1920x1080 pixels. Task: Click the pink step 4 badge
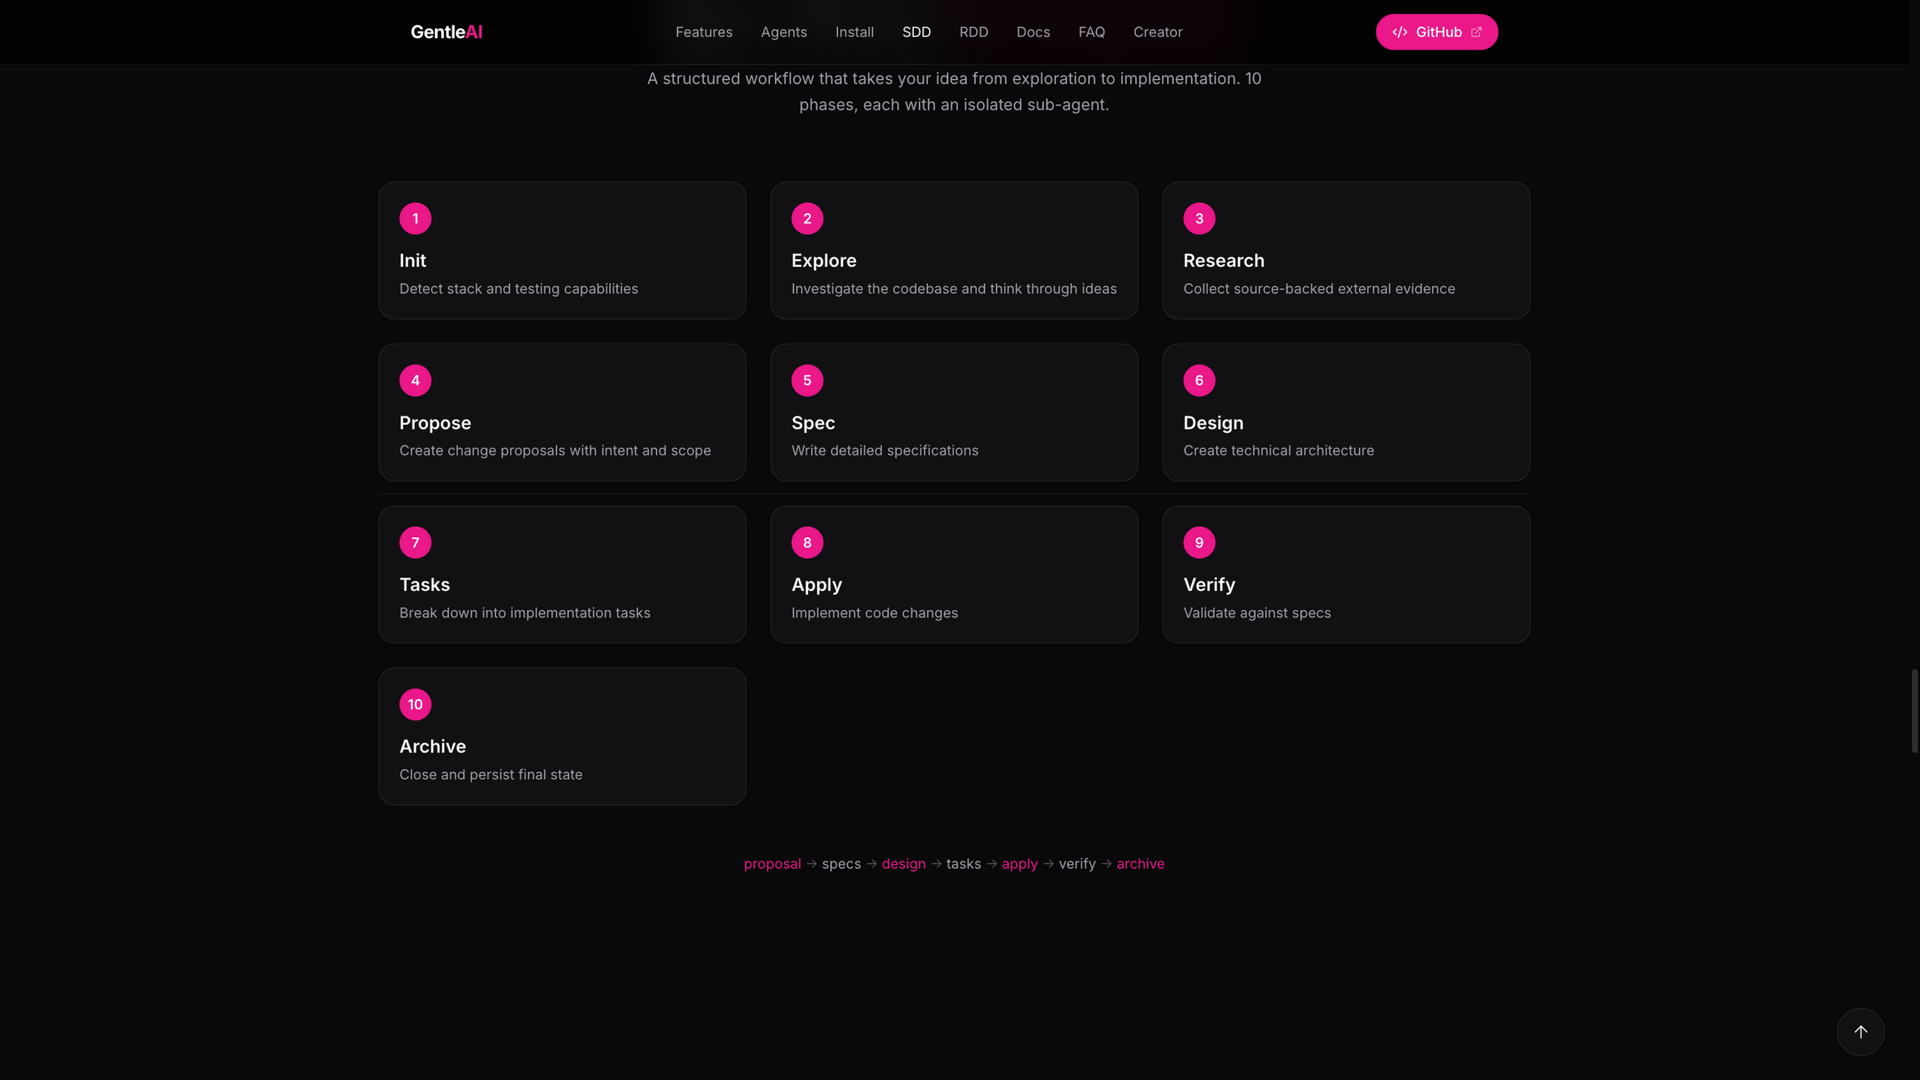[415, 380]
